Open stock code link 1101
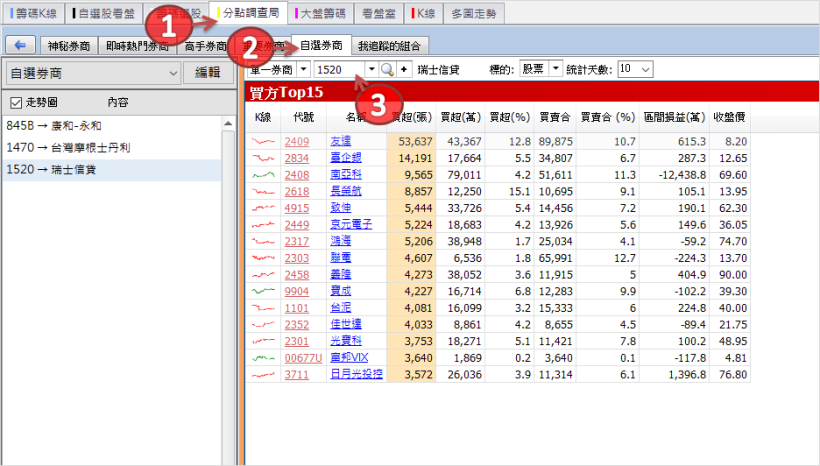Viewport: 820px width, 466px height. pyautogui.click(x=297, y=308)
